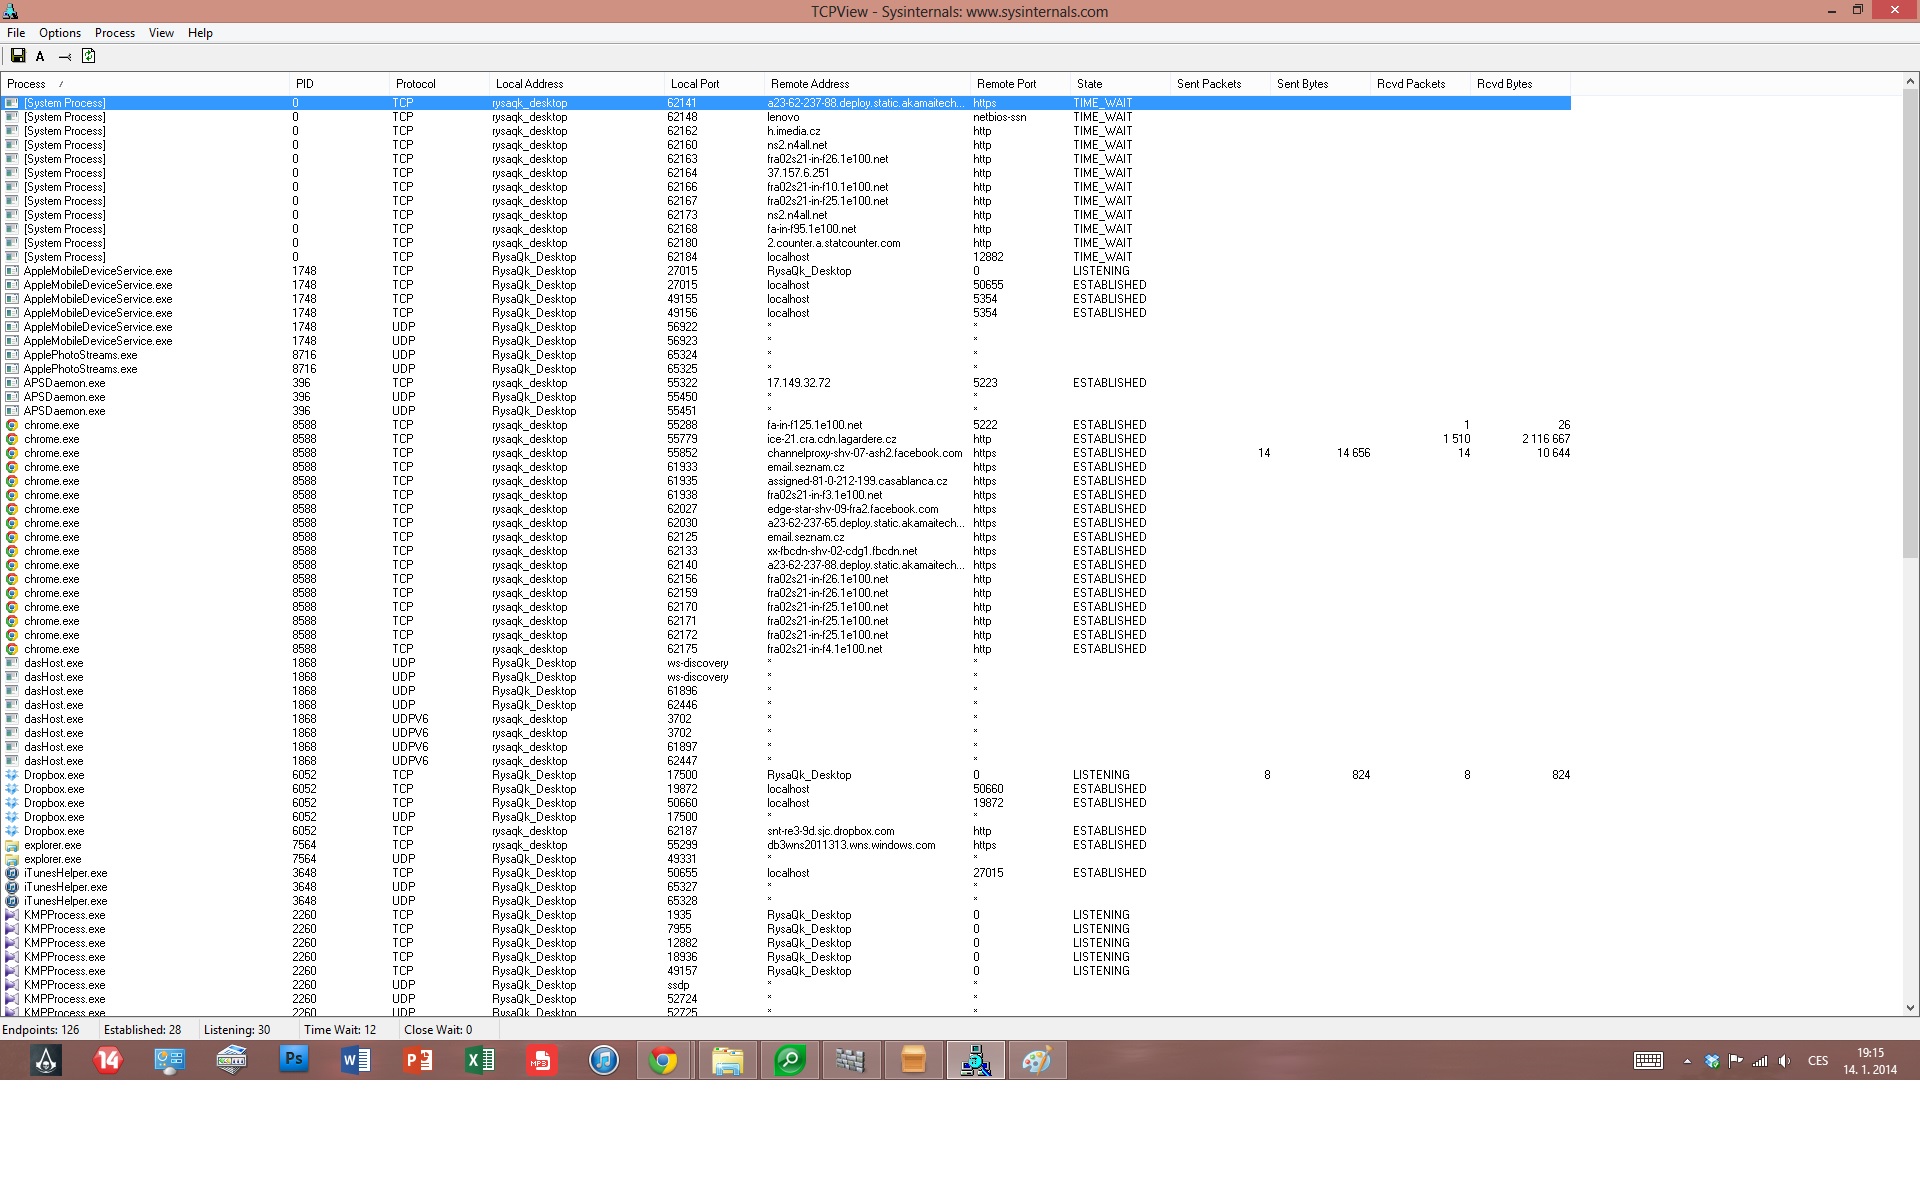This screenshot has width=1920, height=1192.
Task: Open the Options menu
Action: tap(60, 33)
